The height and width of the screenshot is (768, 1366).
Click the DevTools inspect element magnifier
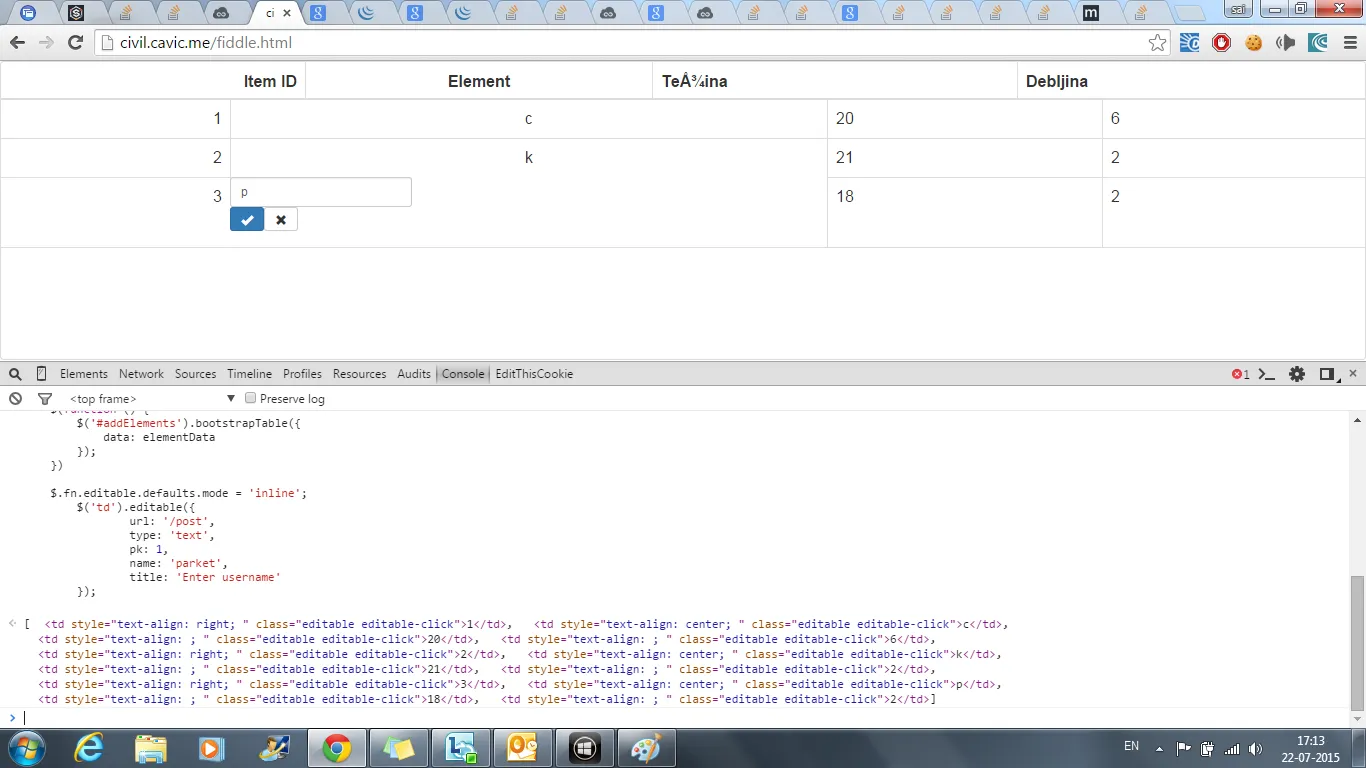pos(15,374)
